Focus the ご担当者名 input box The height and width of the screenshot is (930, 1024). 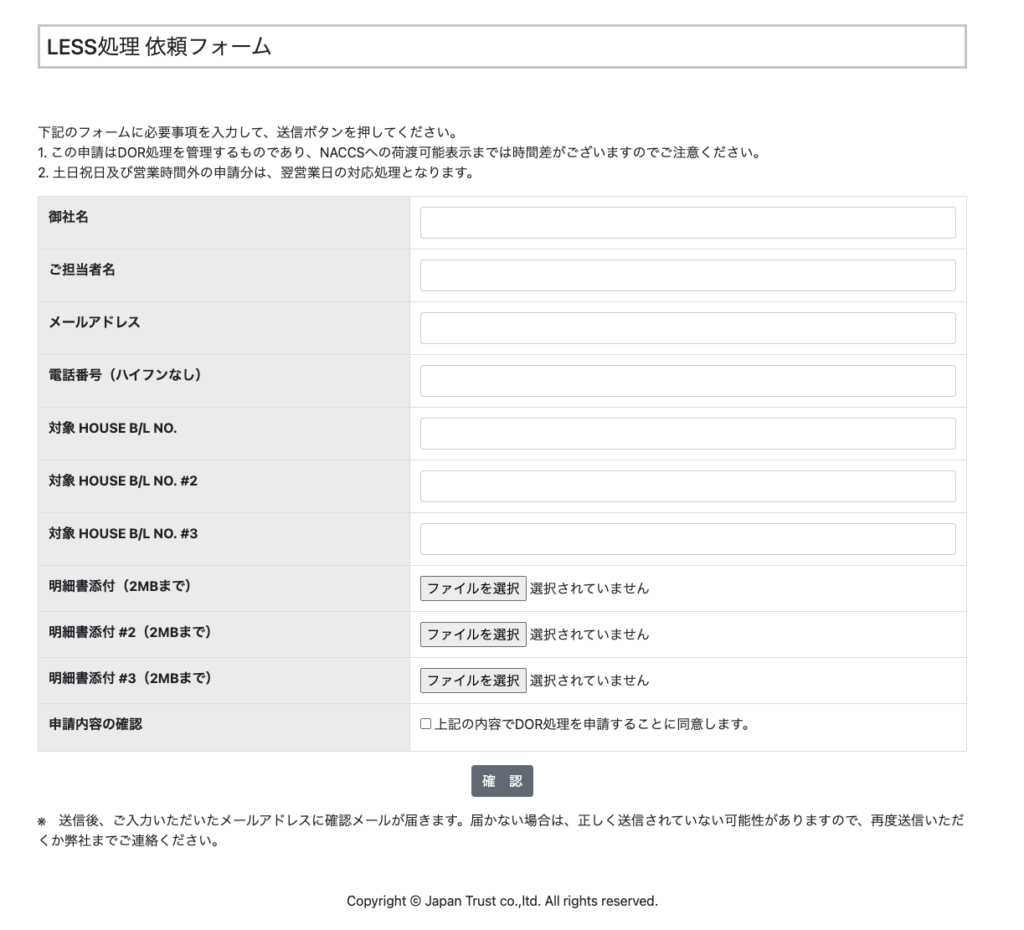click(x=687, y=275)
